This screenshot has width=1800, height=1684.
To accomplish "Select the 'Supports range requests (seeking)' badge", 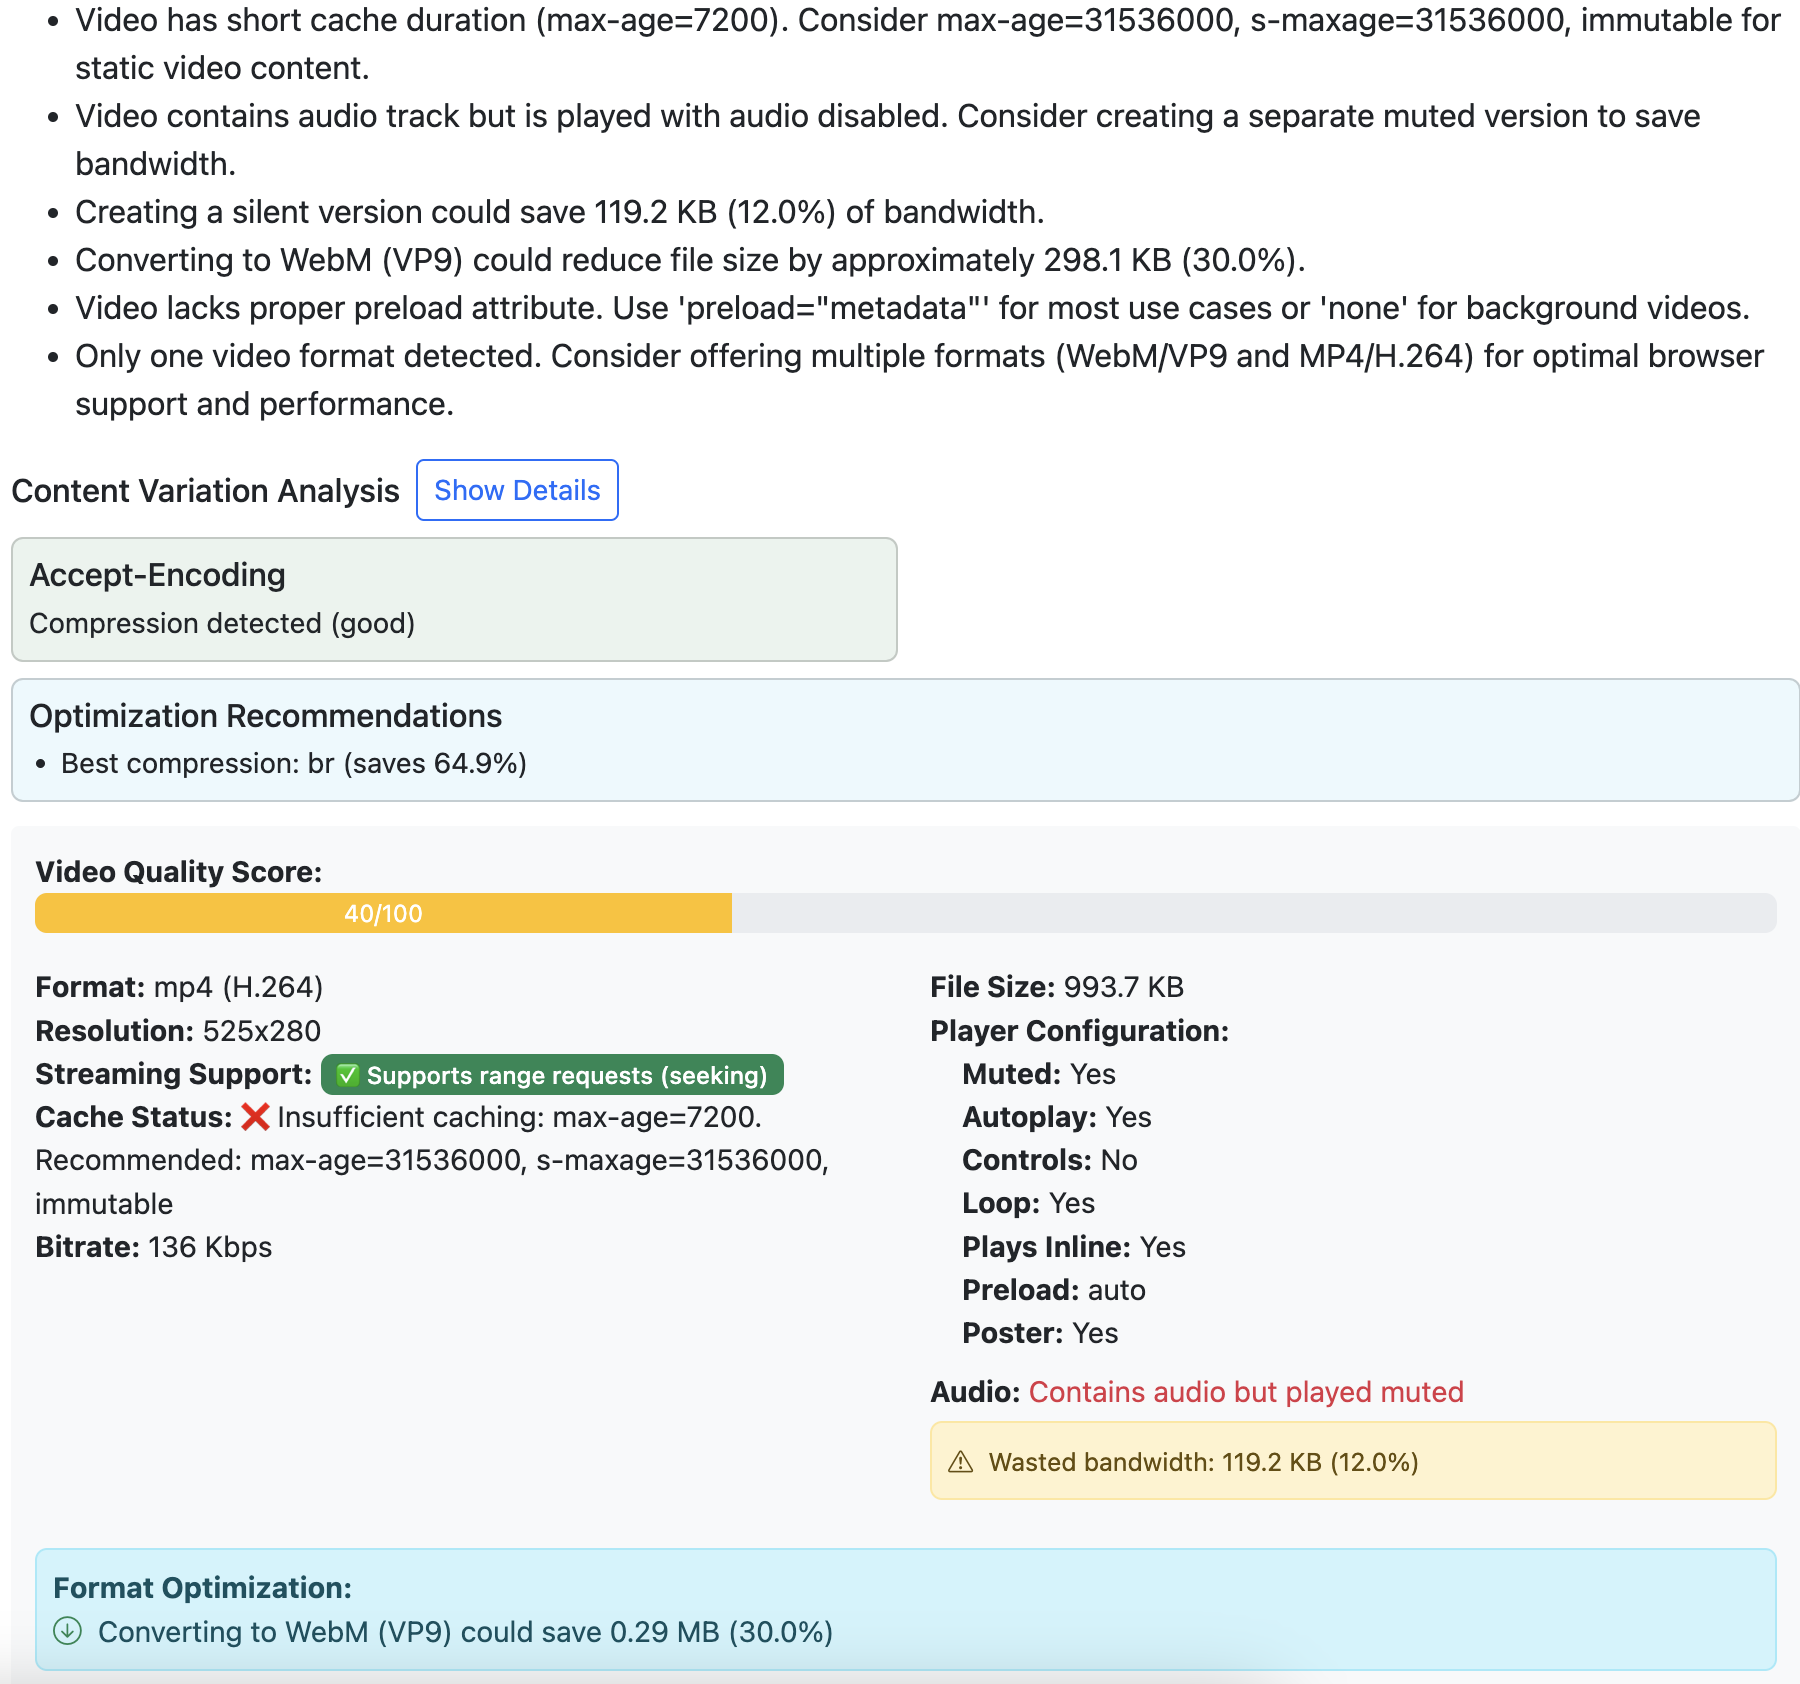I will tap(551, 1075).
